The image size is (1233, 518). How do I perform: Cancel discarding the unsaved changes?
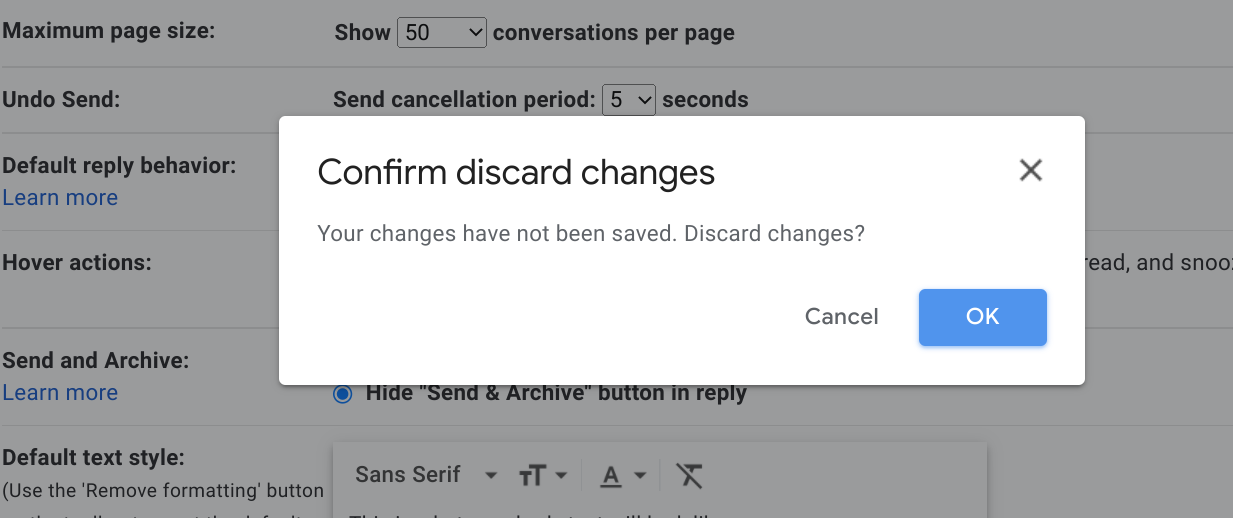[842, 317]
